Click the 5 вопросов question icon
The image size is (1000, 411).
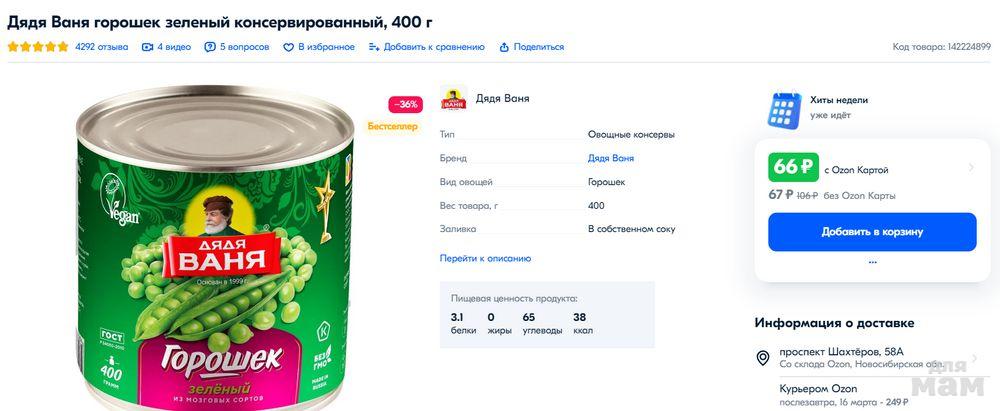[x=210, y=47]
